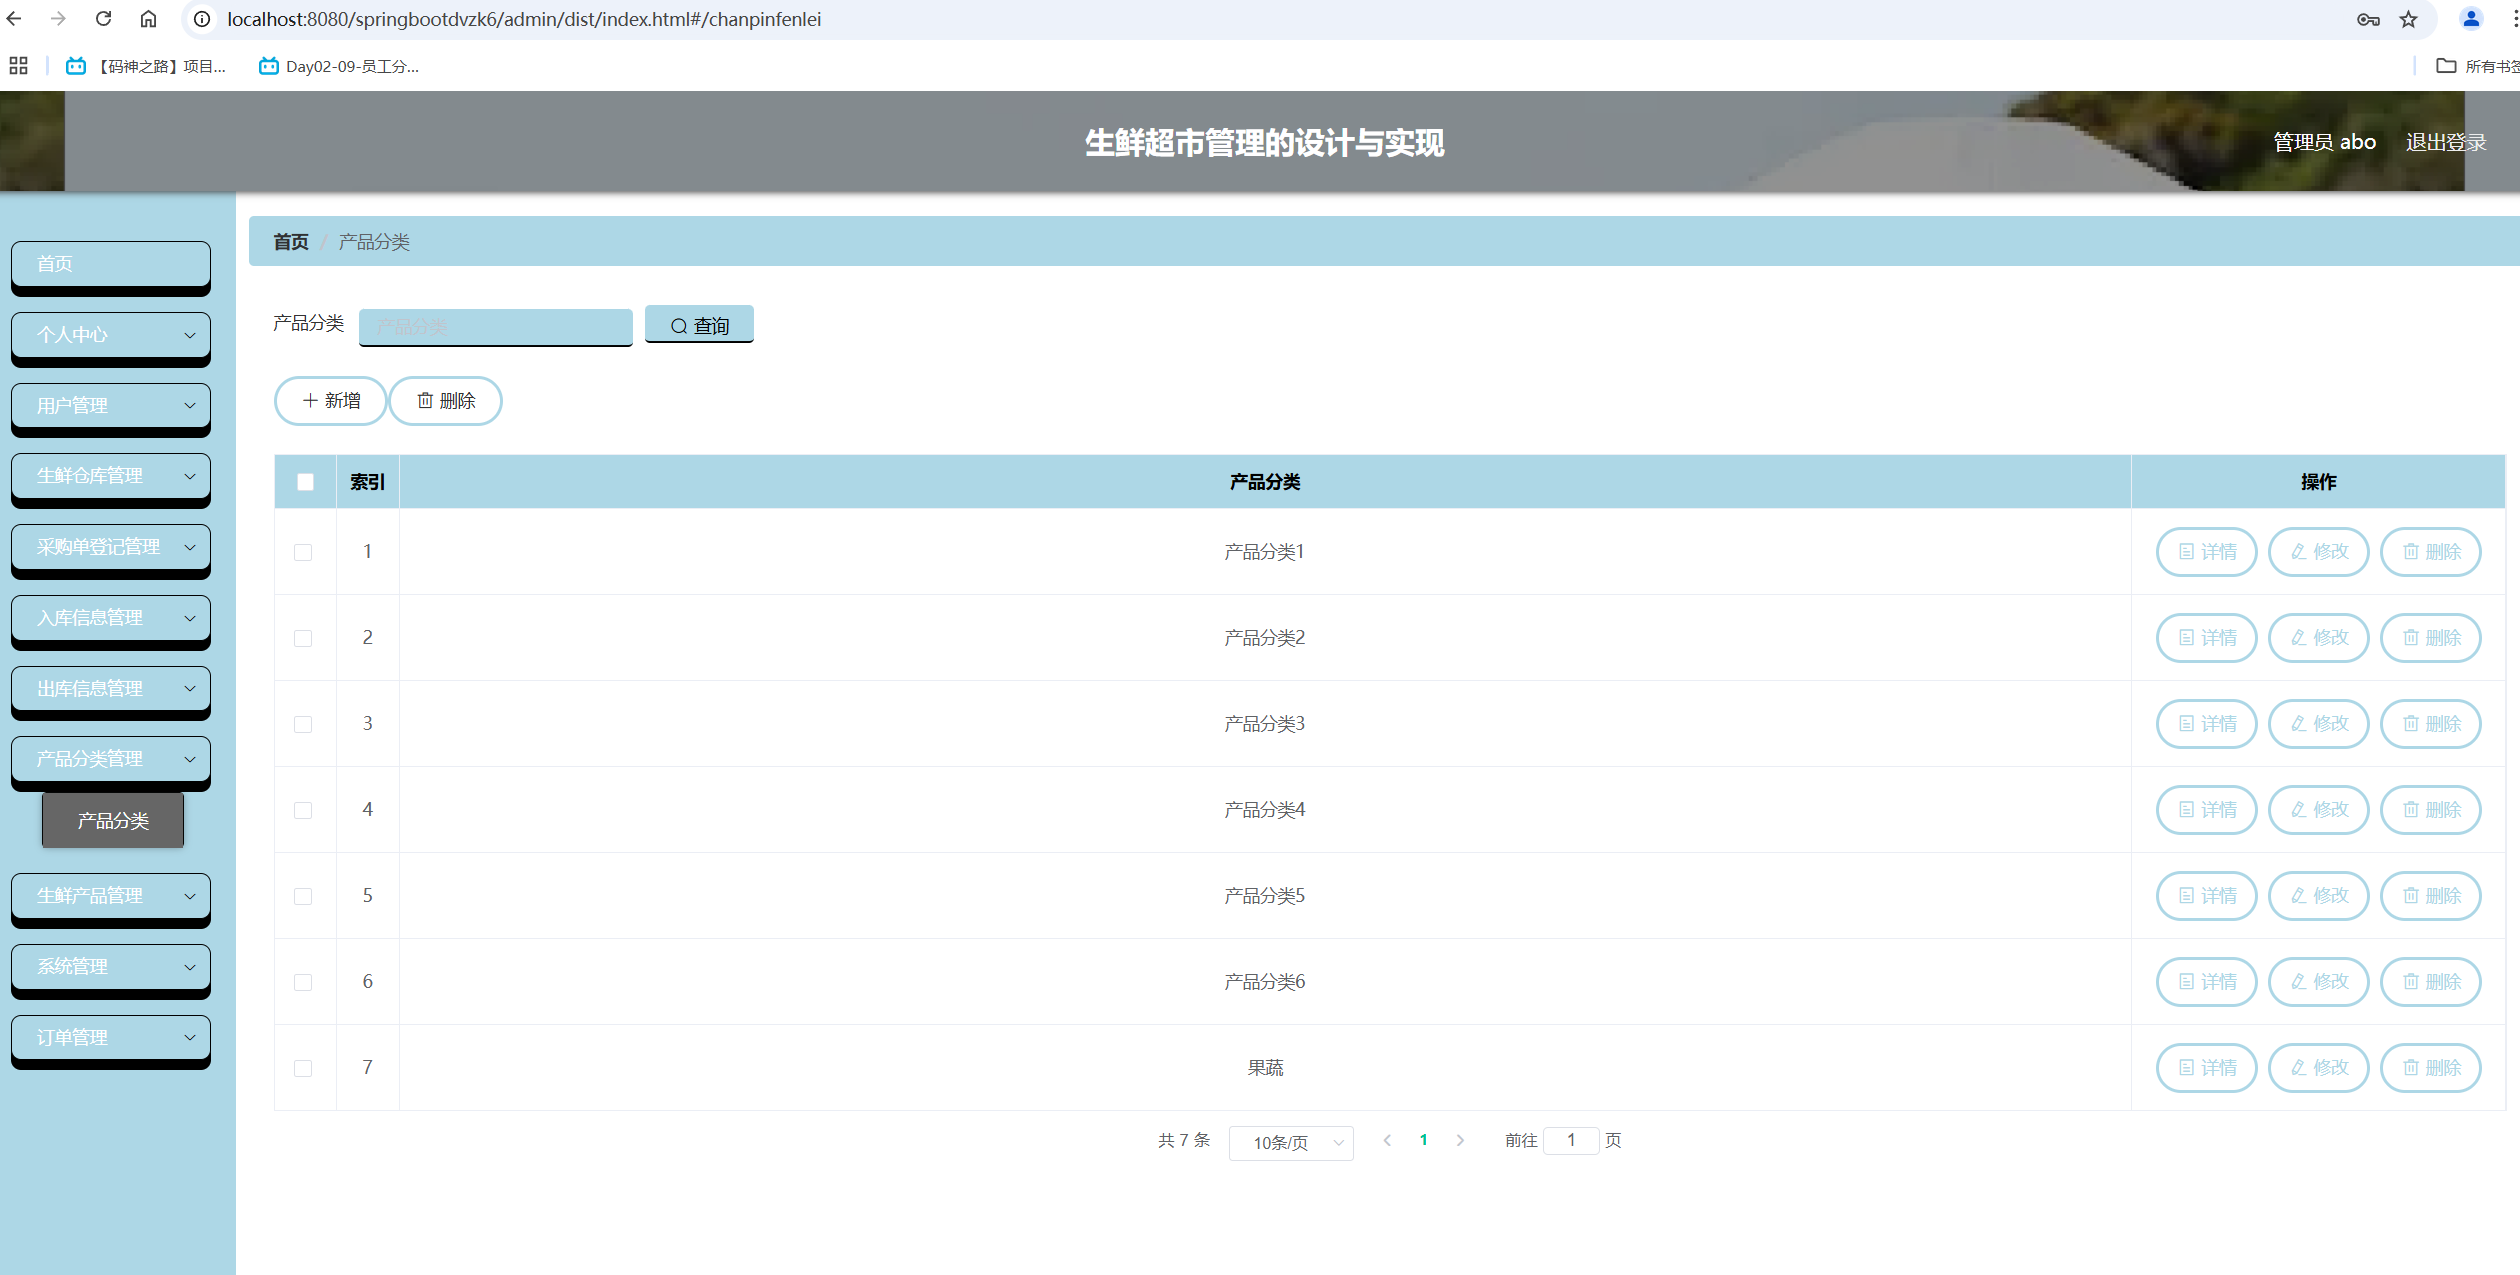The height and width of the screenshot is (1275, 2520).
Task: Expand 用户管理 sidebar menu
Action: [x=111, y=406]
